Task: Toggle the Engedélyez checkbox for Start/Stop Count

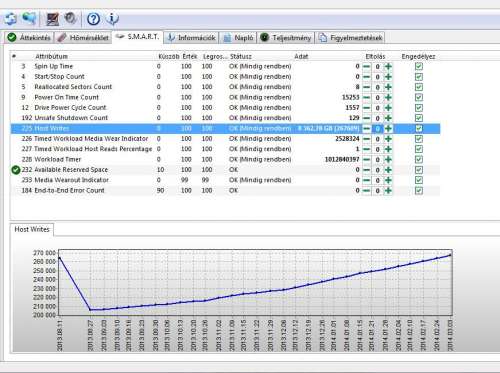Action: (419, 77)
